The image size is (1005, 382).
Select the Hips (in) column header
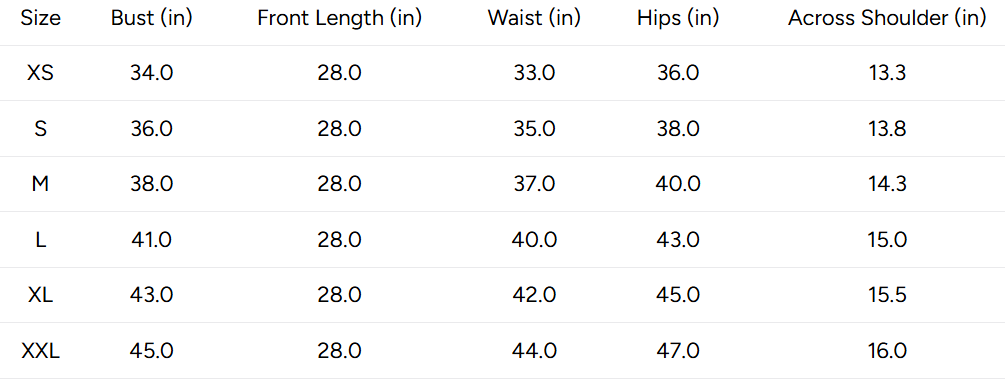[678, 19]
